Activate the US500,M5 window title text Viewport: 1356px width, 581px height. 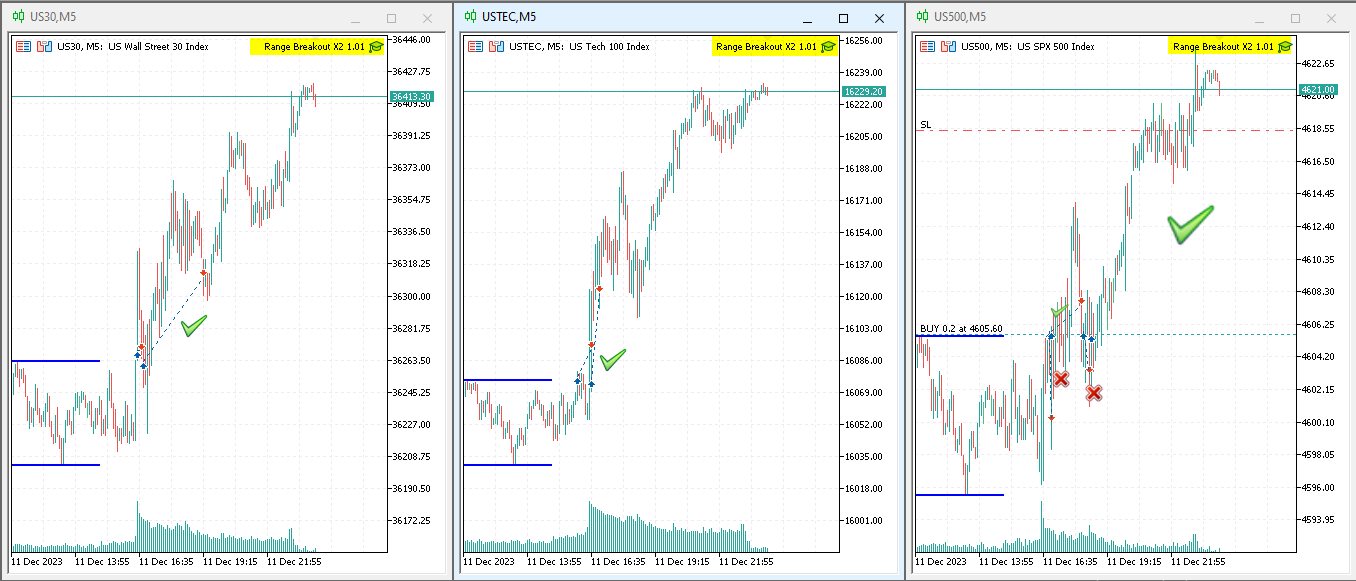[960, 17]
